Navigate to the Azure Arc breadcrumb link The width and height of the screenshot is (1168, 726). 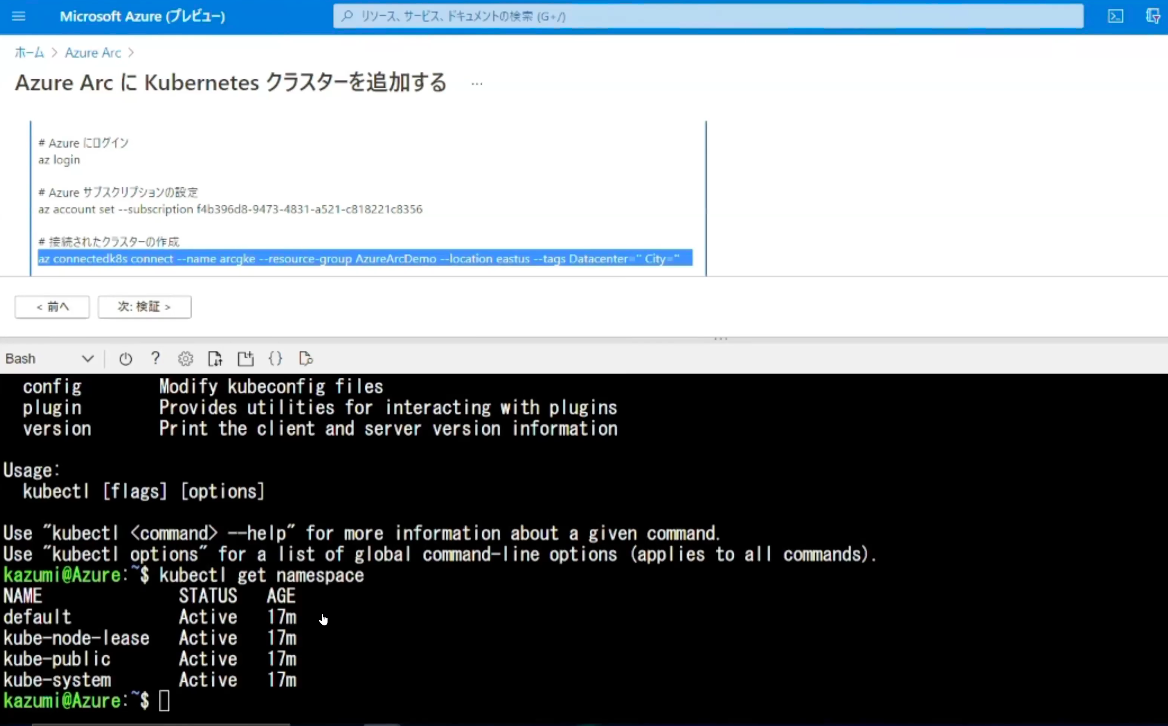pos(93,52)
